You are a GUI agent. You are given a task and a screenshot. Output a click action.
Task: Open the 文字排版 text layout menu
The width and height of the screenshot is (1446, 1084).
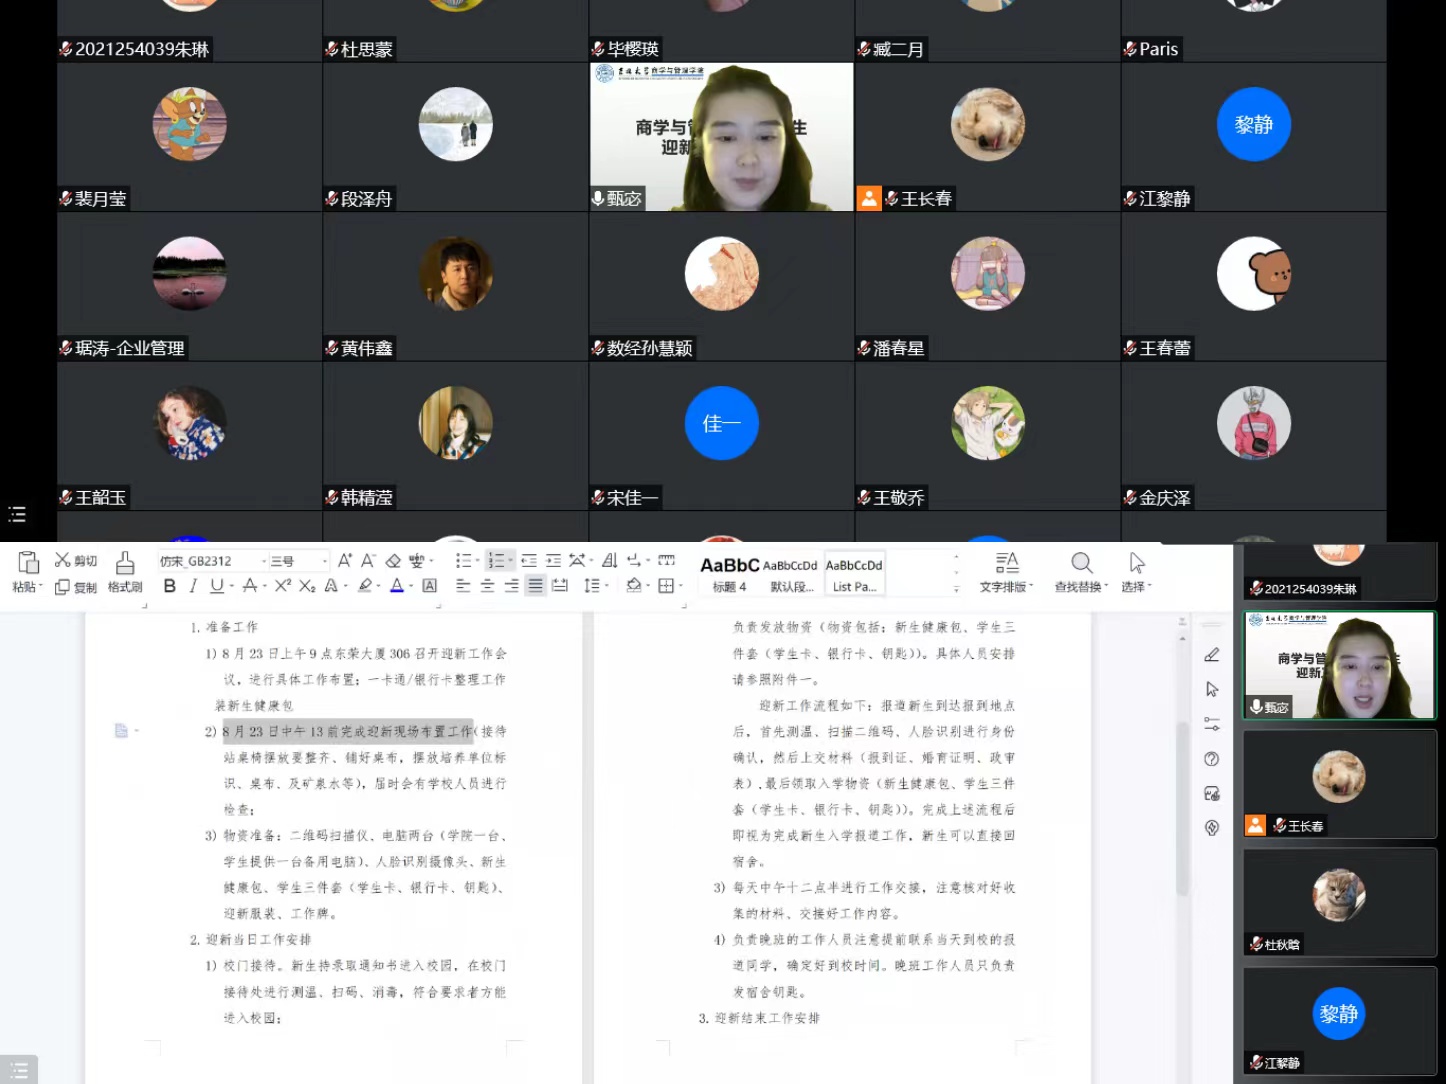(1006, 572)
